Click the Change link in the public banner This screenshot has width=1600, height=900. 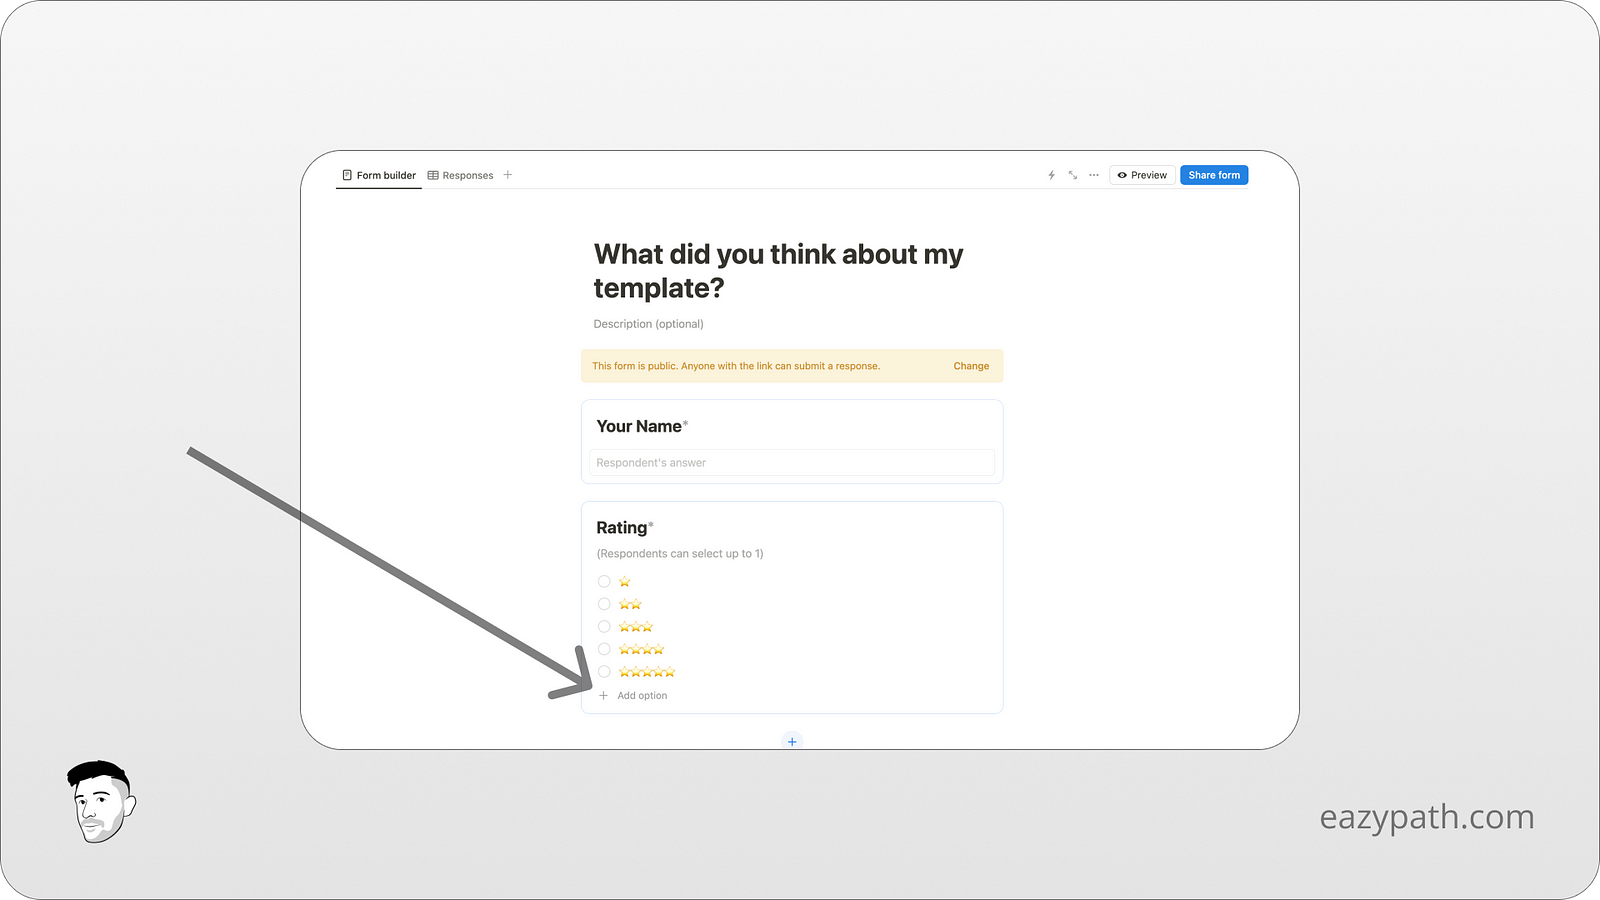[970, 366]
